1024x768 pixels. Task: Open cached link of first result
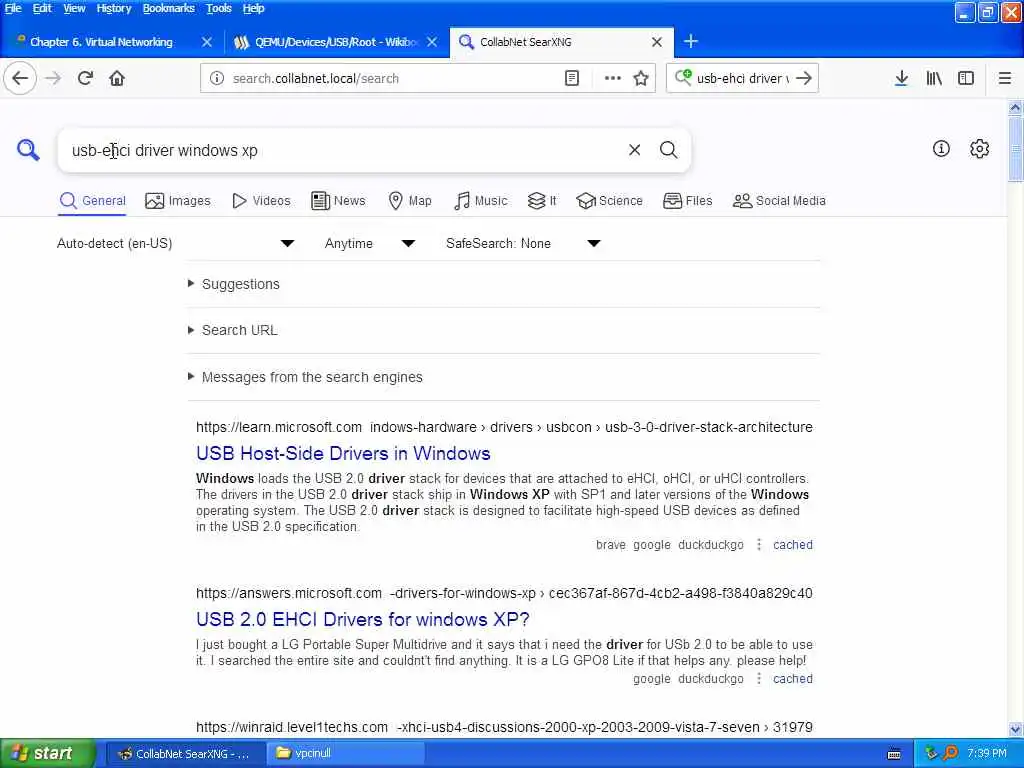pyautogui.click(x=793, y=545)
